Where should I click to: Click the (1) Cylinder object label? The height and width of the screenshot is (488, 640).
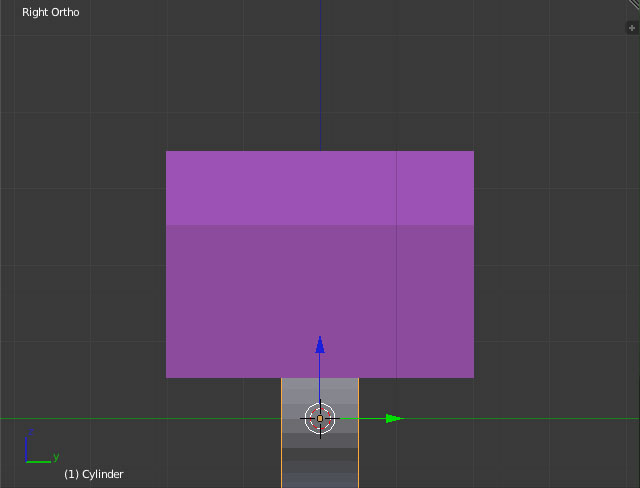pos(93,474)
